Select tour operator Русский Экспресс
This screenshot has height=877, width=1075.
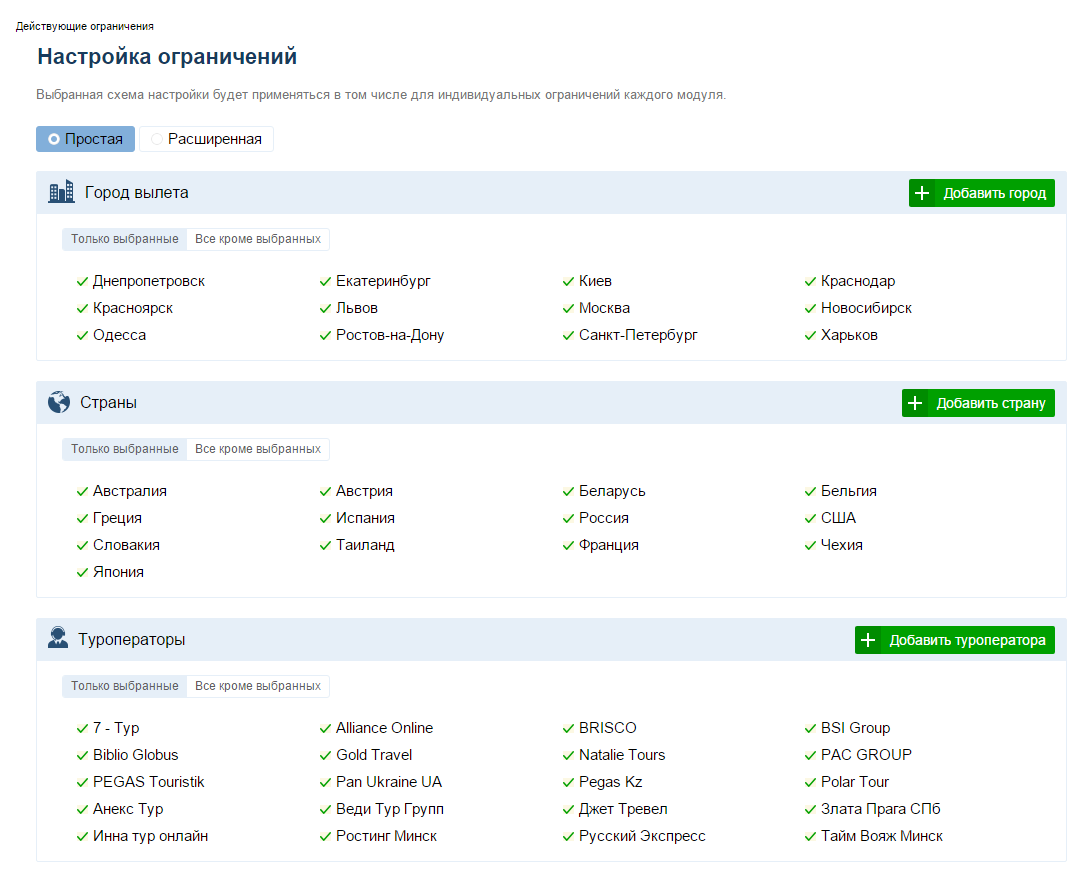pos(642,836)
